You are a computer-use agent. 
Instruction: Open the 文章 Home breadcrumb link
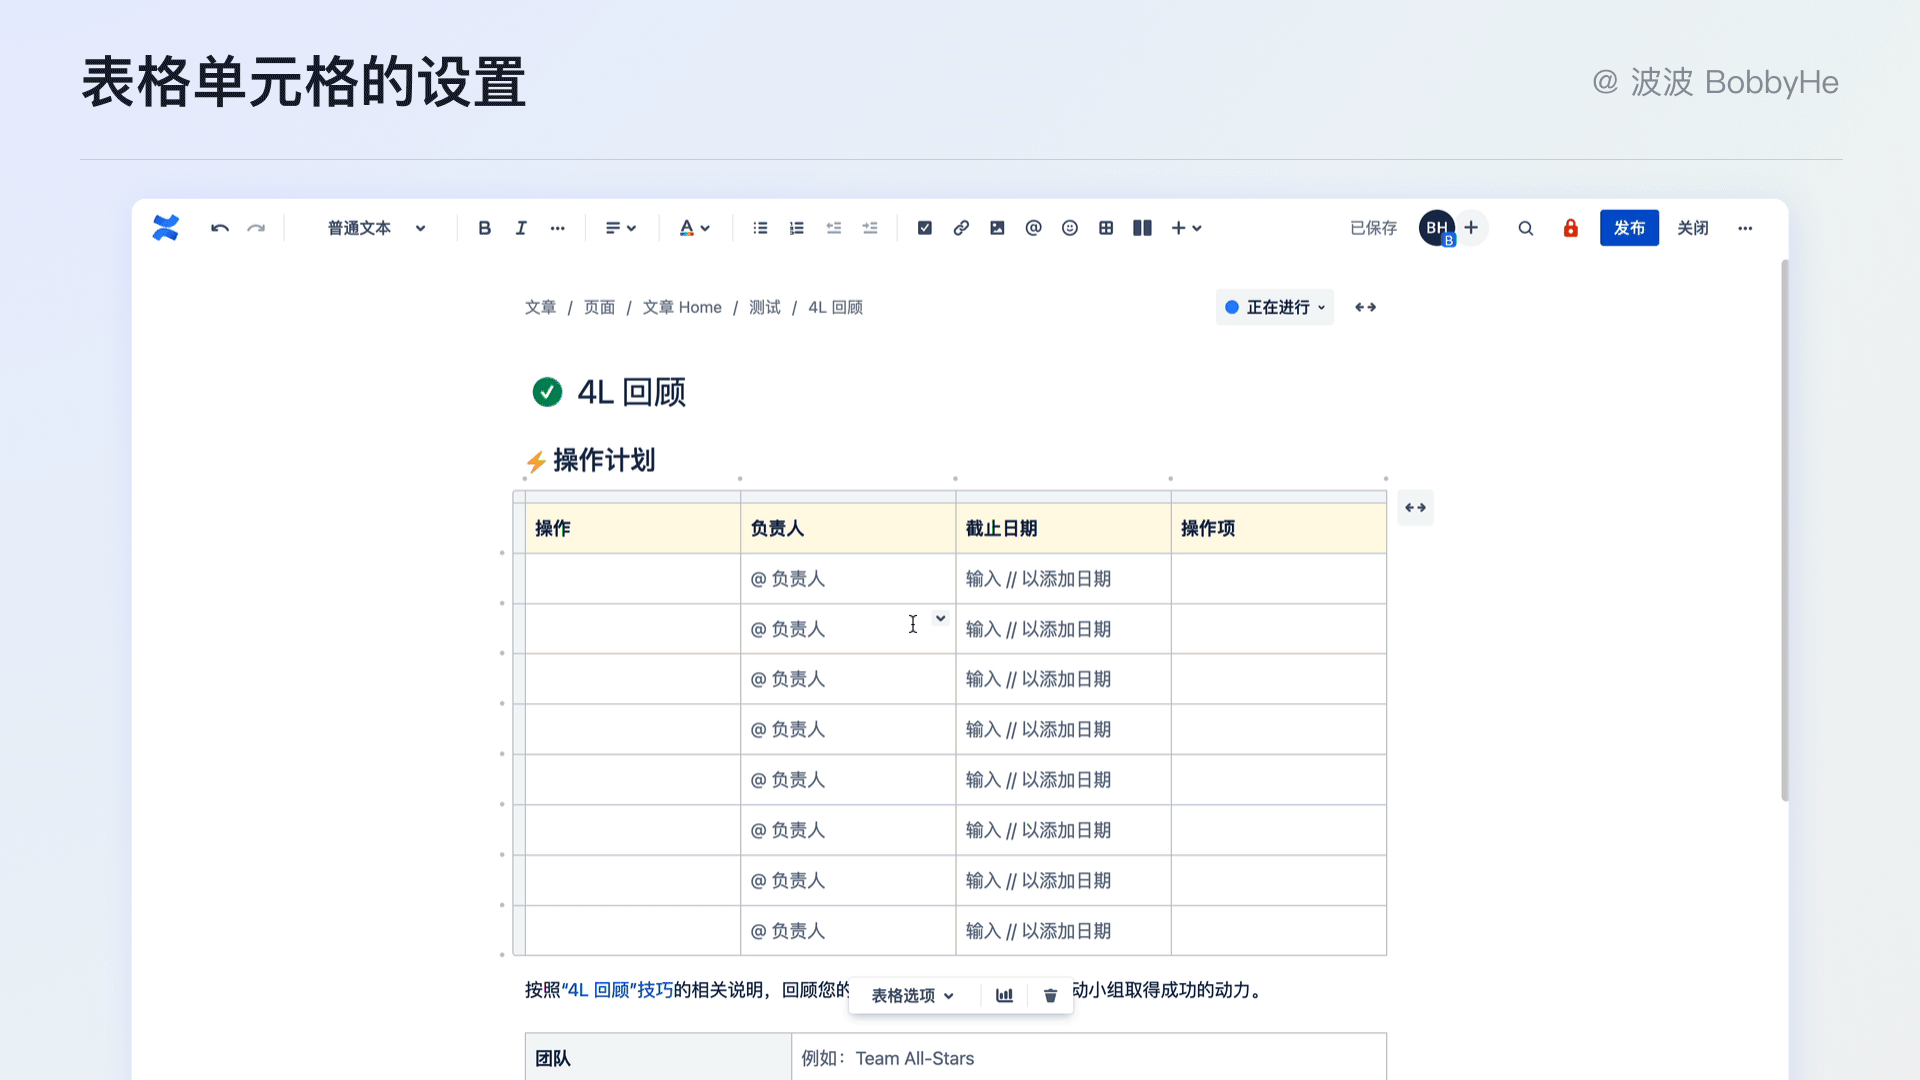coord(681,307)
